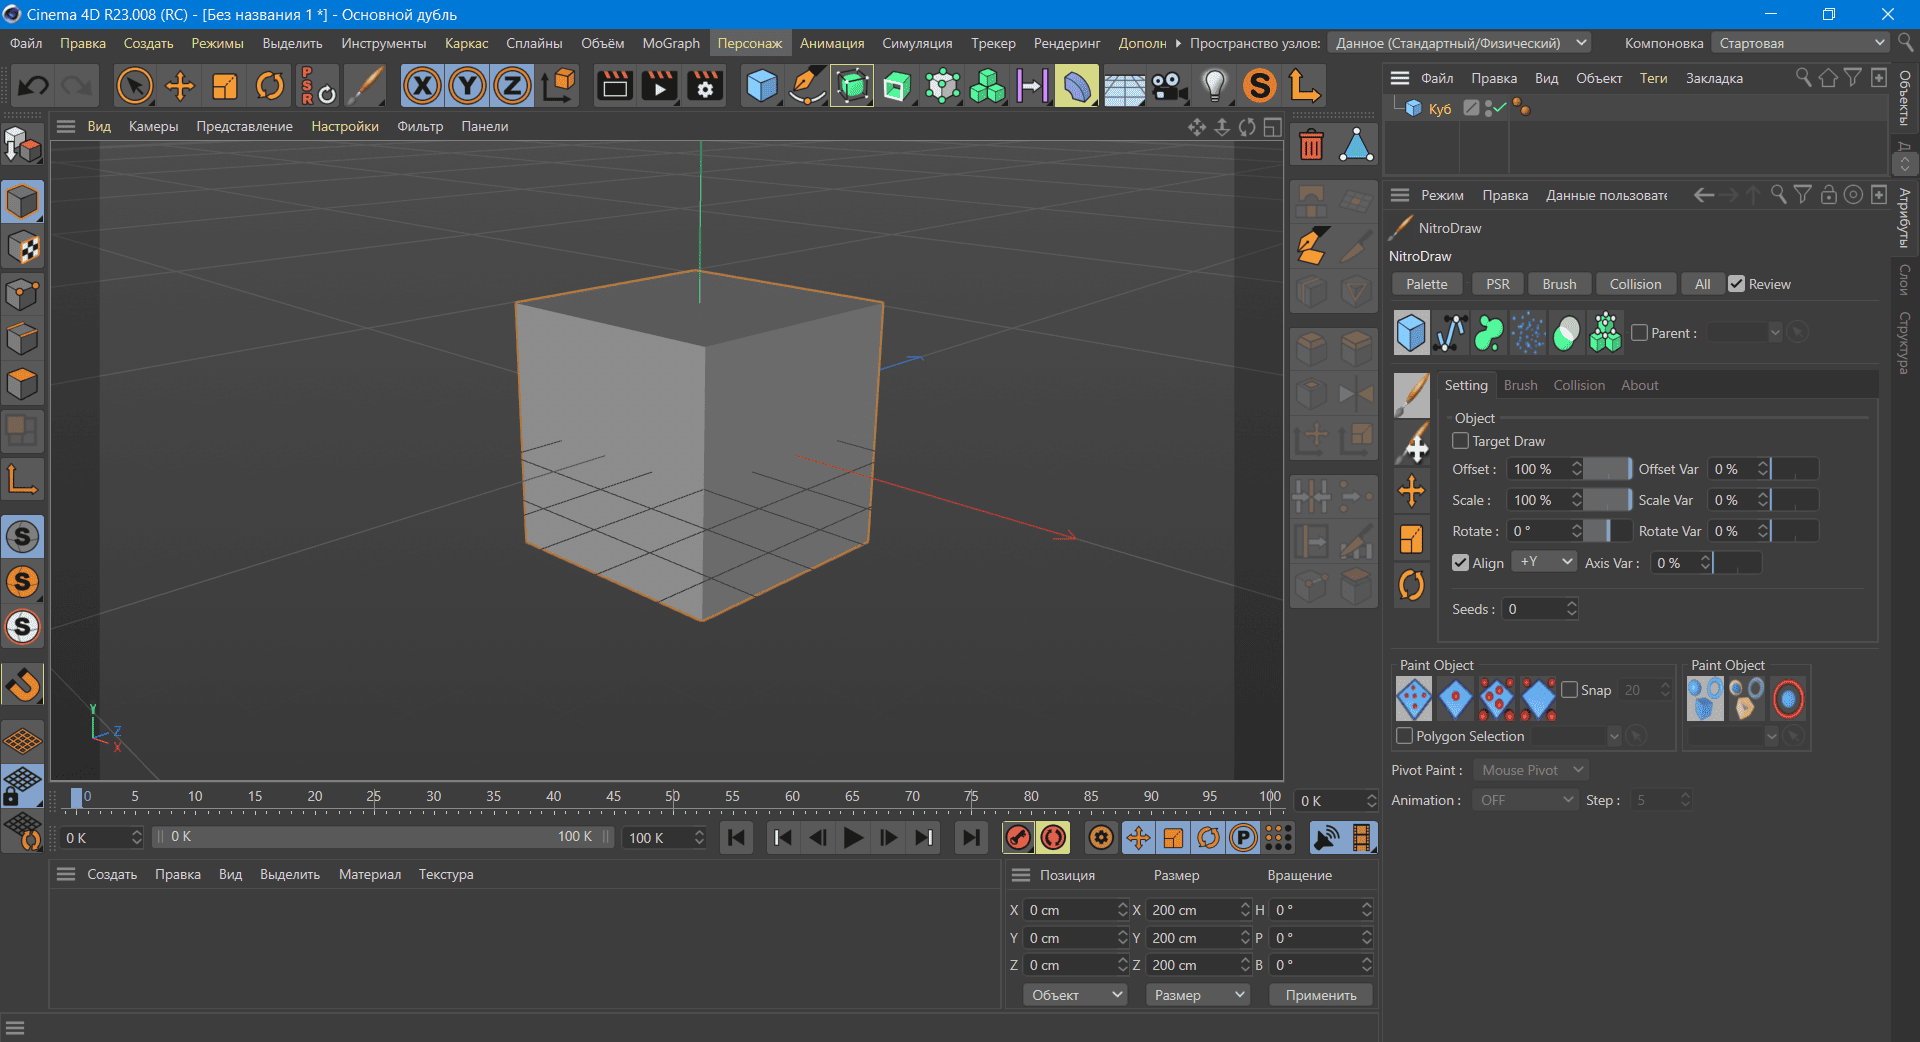Open the Стартовая layout dropdown
The height and width of the screenshot is (1042, 1920).
(1799, 43)
